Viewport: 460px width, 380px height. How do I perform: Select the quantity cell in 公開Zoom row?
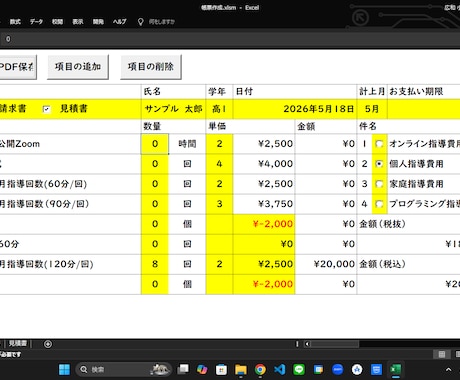click(155, 144)
